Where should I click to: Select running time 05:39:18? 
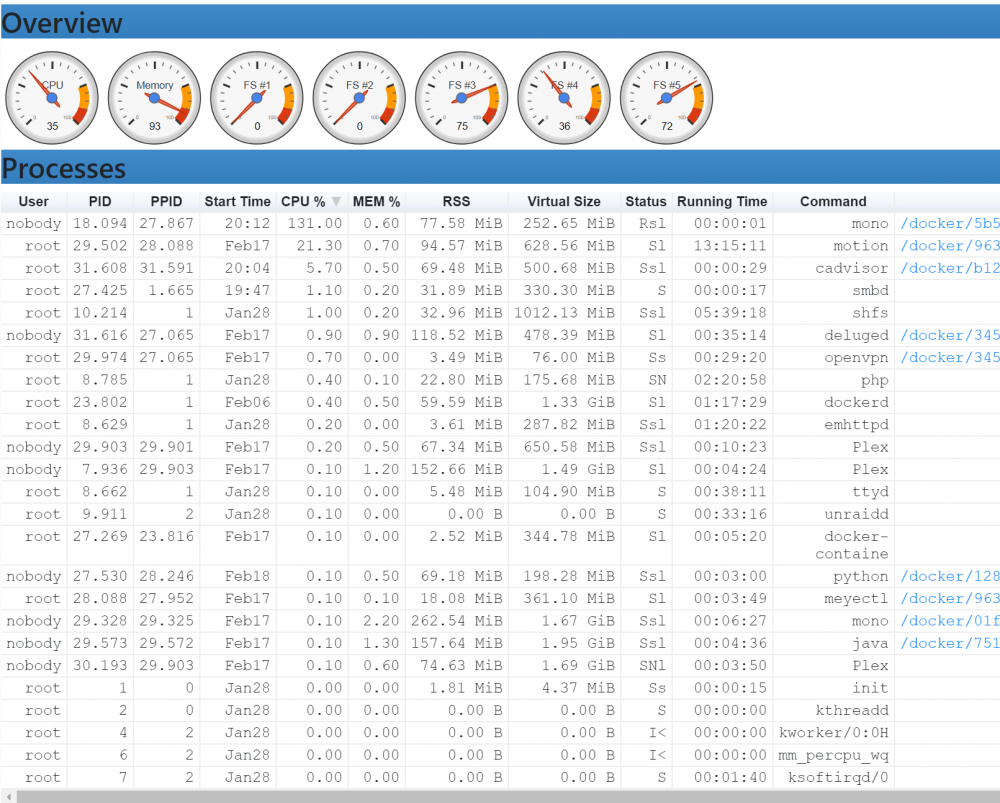[x=730, y=313]
